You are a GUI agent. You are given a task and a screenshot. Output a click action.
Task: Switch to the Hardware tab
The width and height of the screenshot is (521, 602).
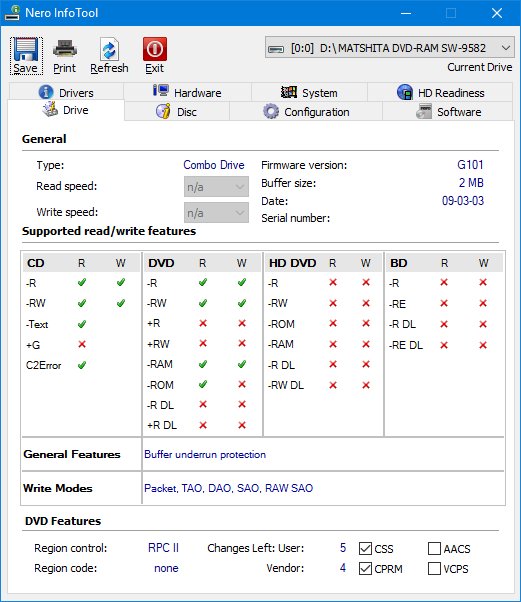pos(187,93)
